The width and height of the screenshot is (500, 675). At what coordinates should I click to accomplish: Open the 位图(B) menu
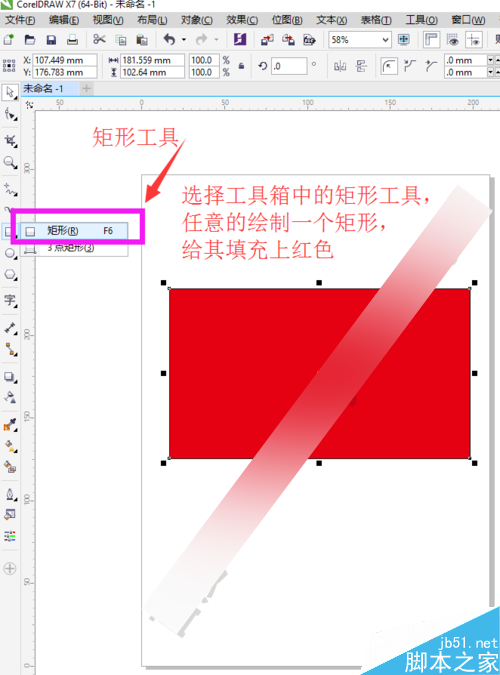pos(287,20)
